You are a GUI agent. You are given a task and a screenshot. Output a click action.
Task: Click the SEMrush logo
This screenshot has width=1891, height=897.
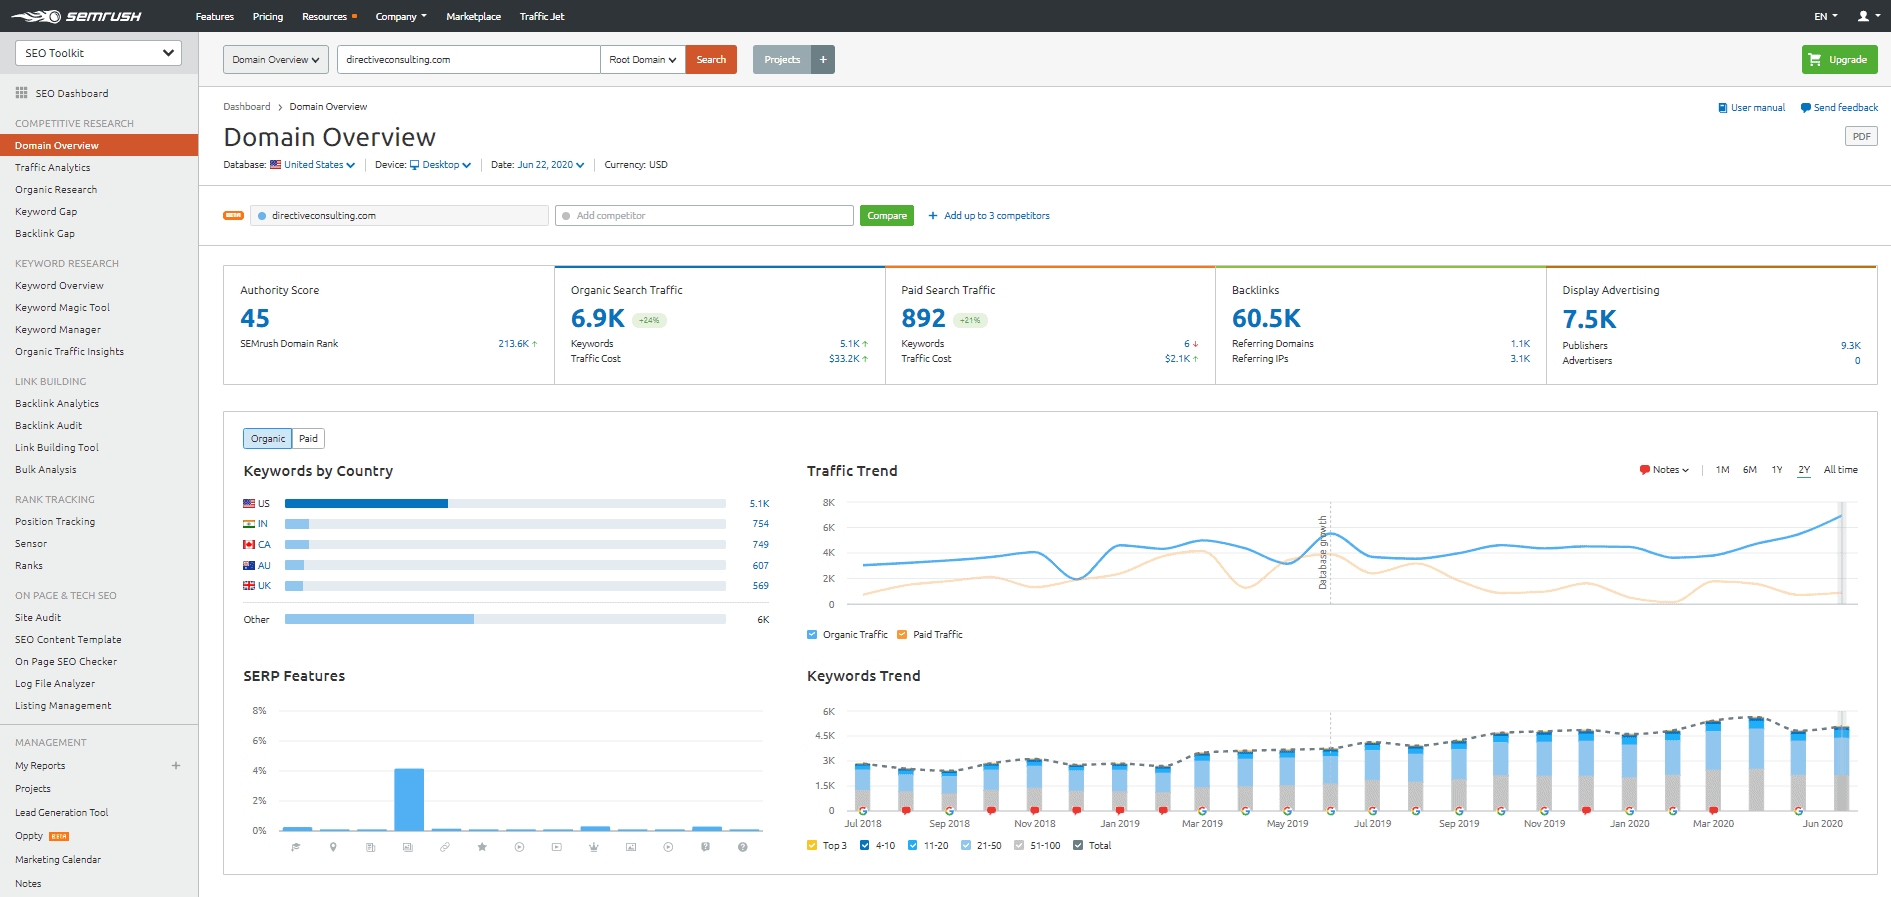tap(76, 16)
